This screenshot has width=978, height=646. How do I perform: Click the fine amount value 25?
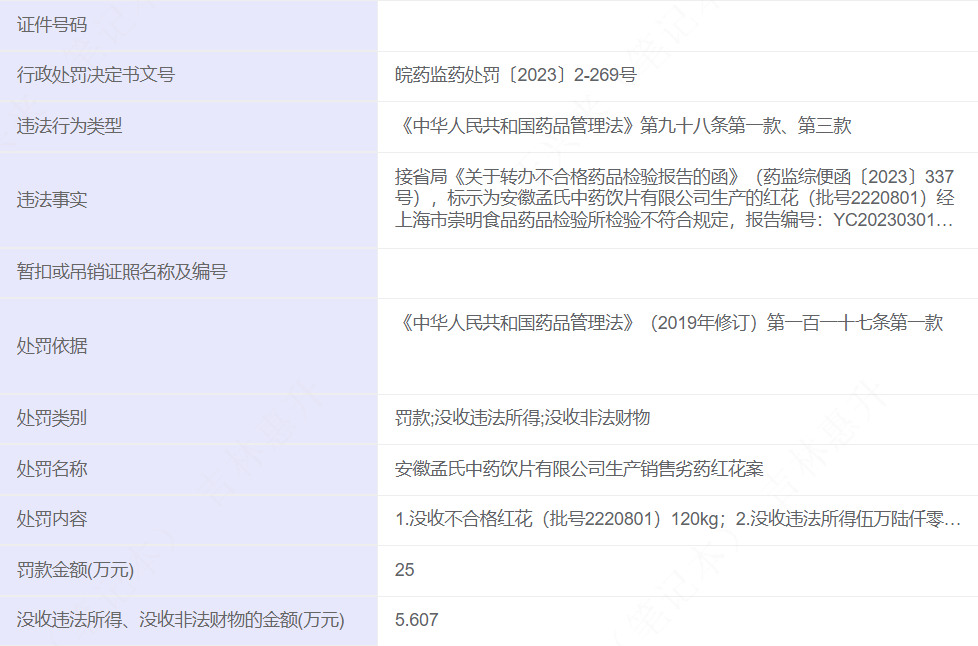click(405, 570)
